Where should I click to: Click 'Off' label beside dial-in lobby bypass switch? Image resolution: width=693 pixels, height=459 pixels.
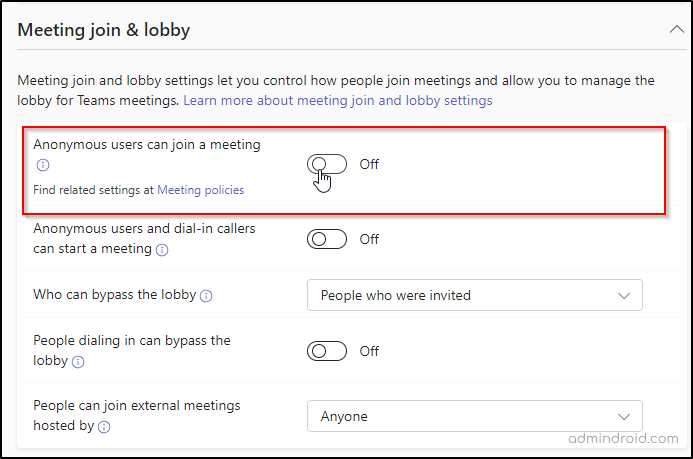click(x=369, y=351)
